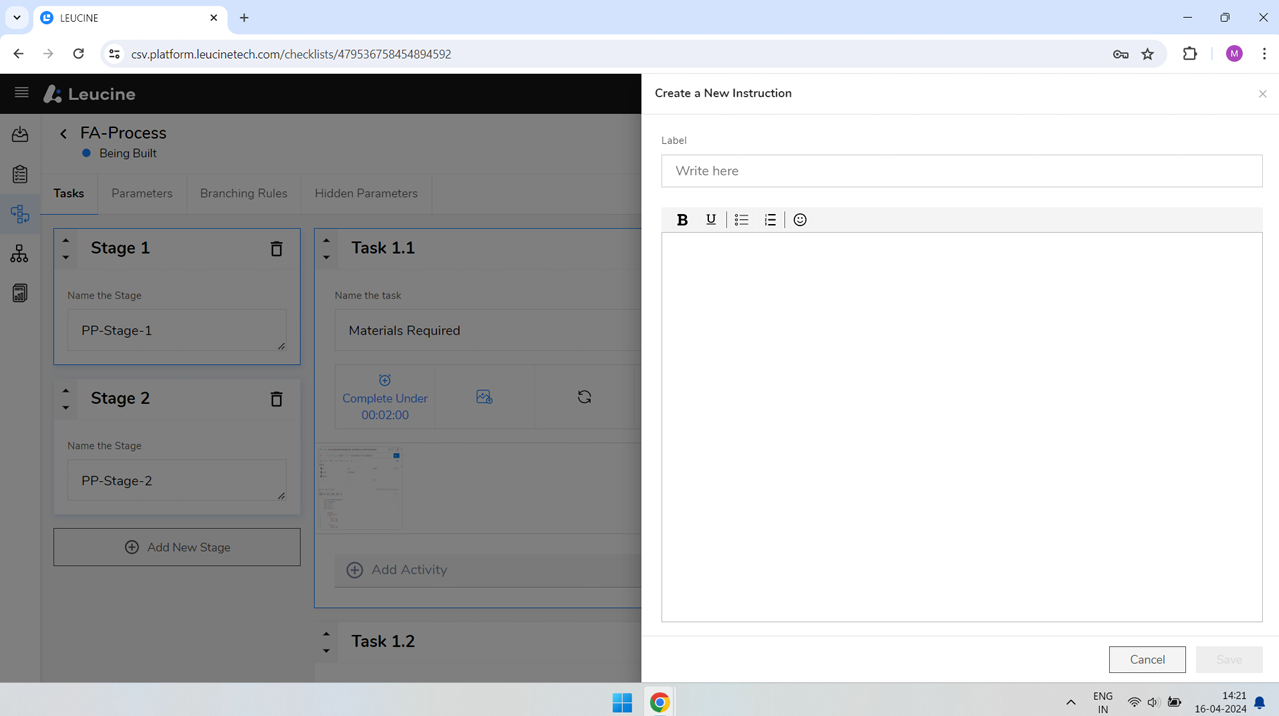Click the Label input field
The width and height of the screenshot is (1279, 716).
click(x=961, y=171)
